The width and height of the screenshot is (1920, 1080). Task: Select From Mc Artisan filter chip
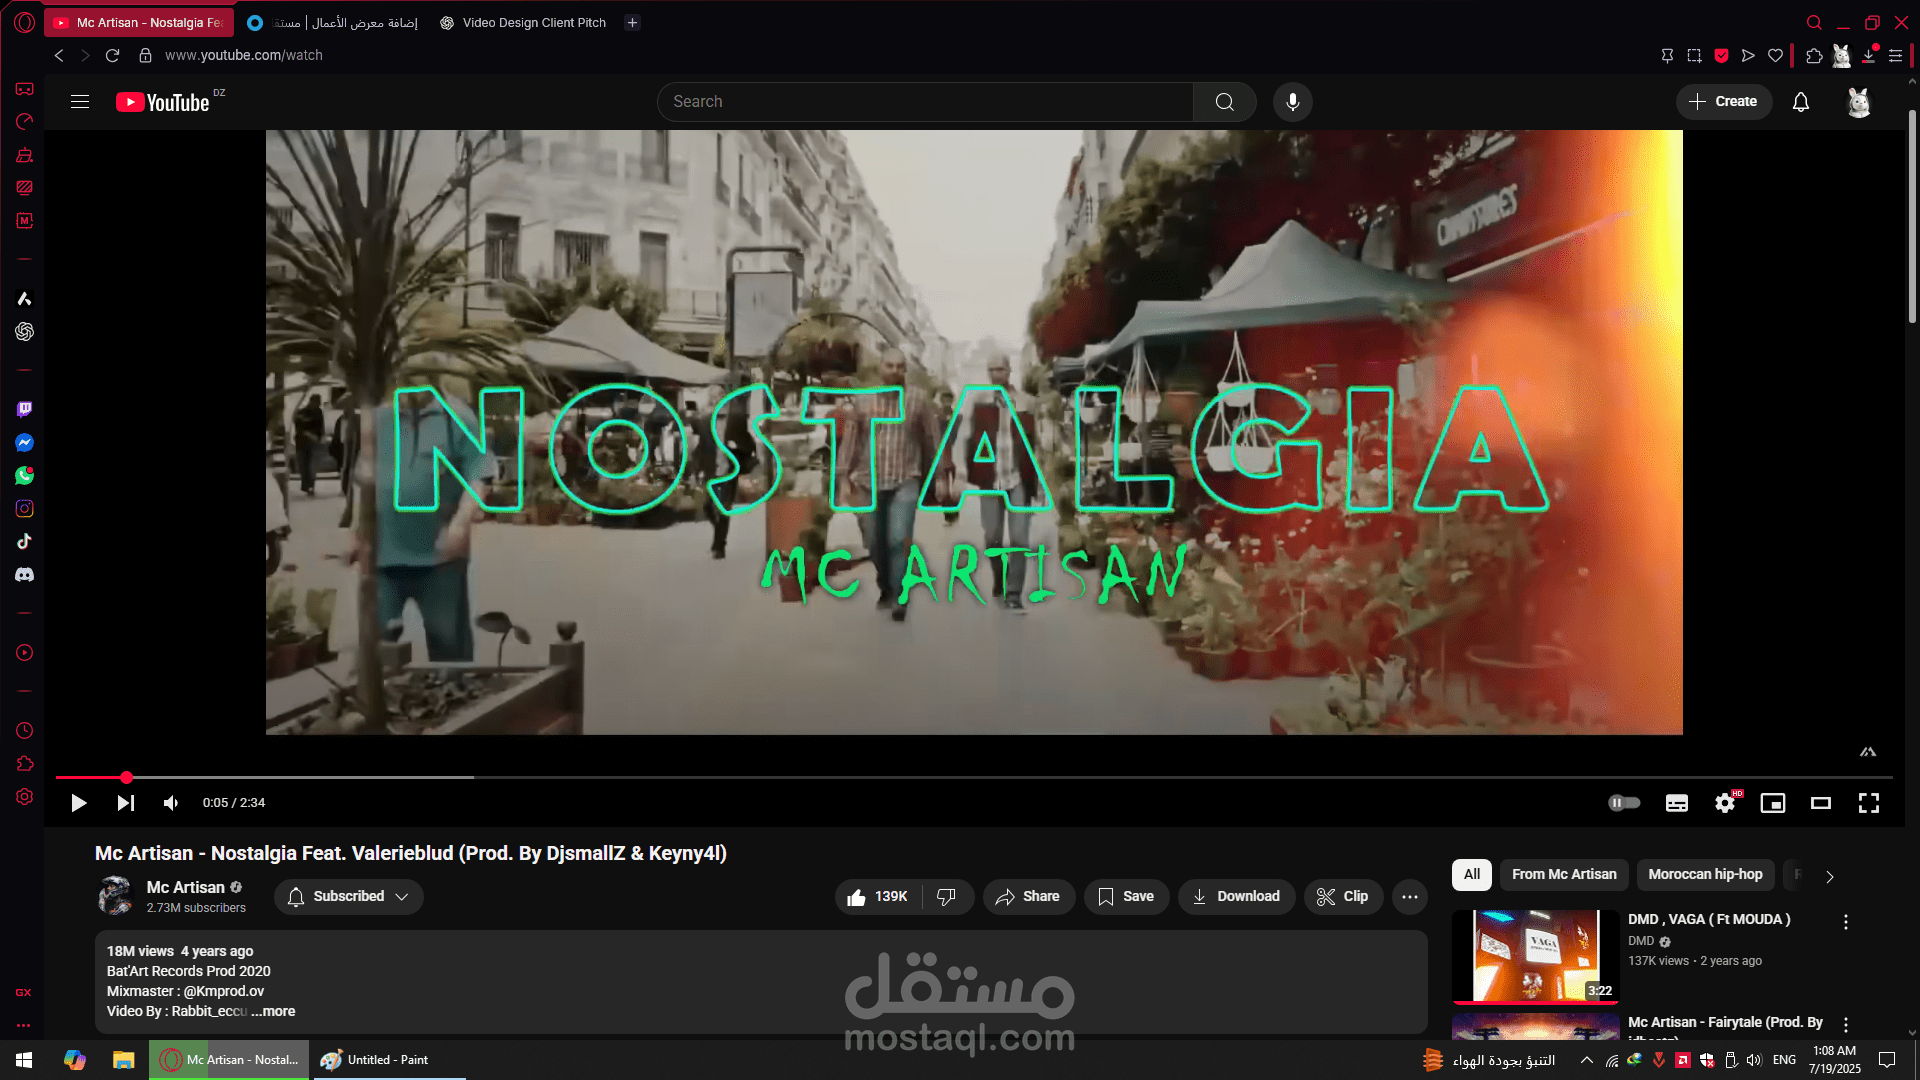[1564, 875]
